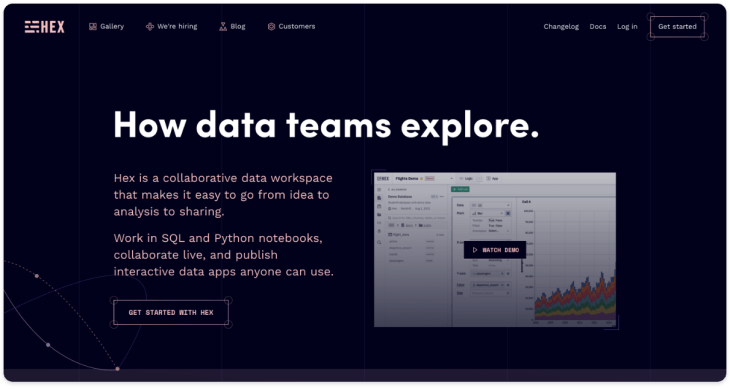Open the We're hiring page
The image size is (730, 389).
click(177, 27)
